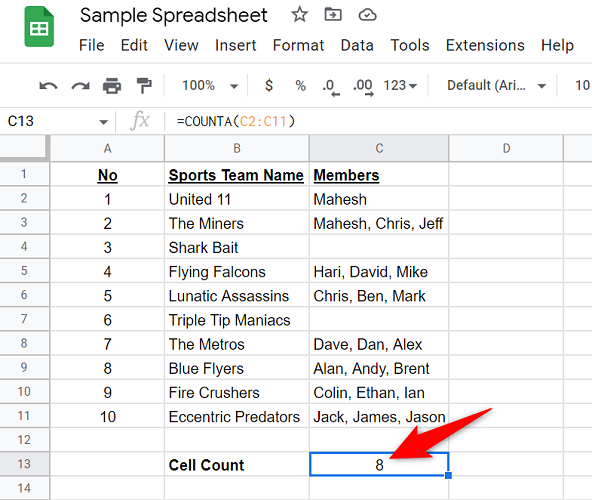Viewport: 592px width, 500px height.
Task: Select row 13 header
Action: coord(24,464)
